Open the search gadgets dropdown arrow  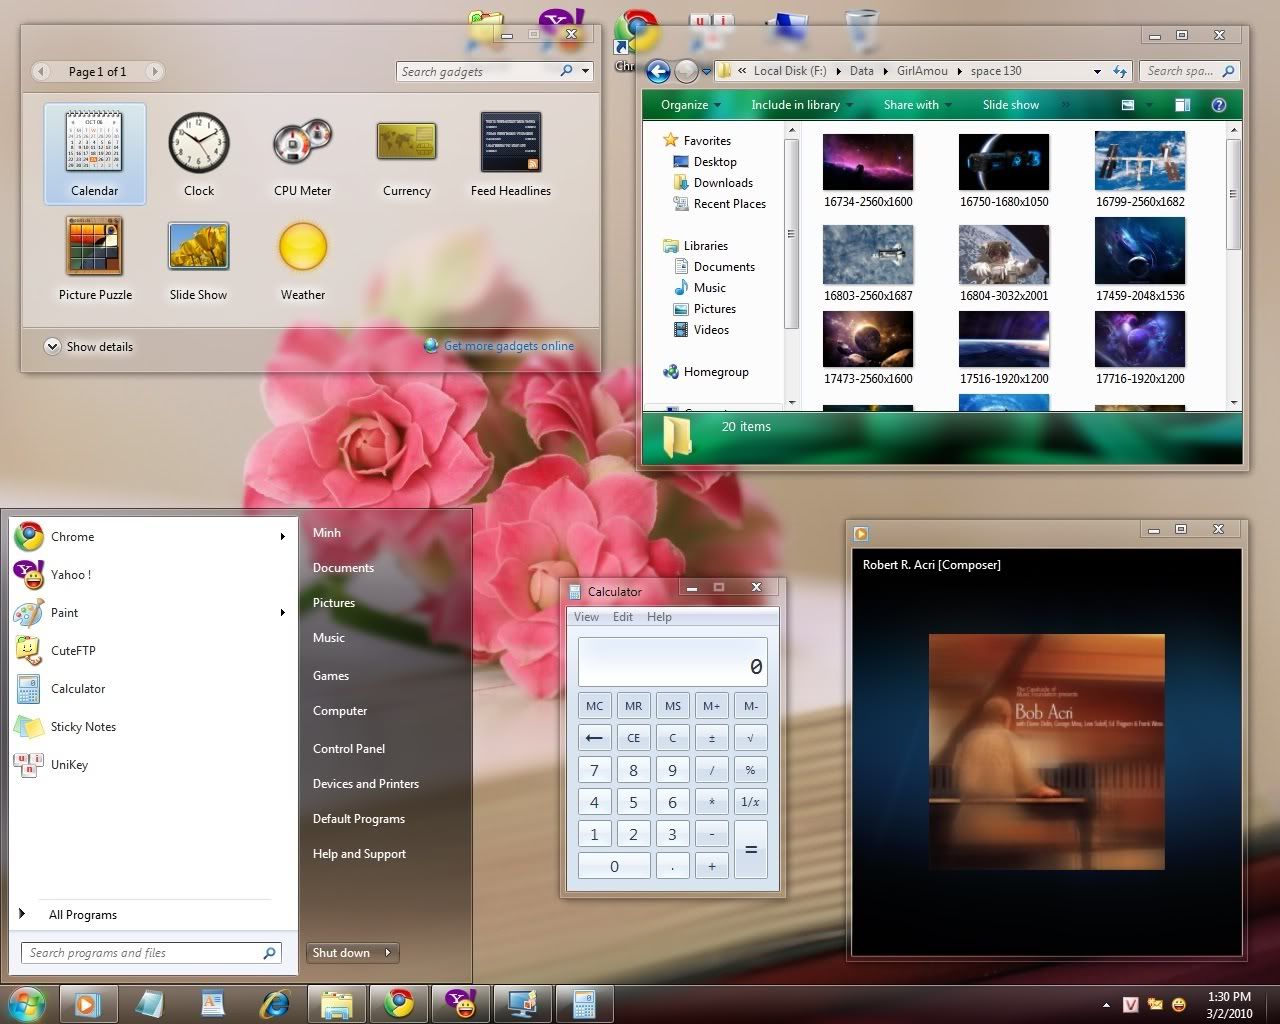coord(586,71)
